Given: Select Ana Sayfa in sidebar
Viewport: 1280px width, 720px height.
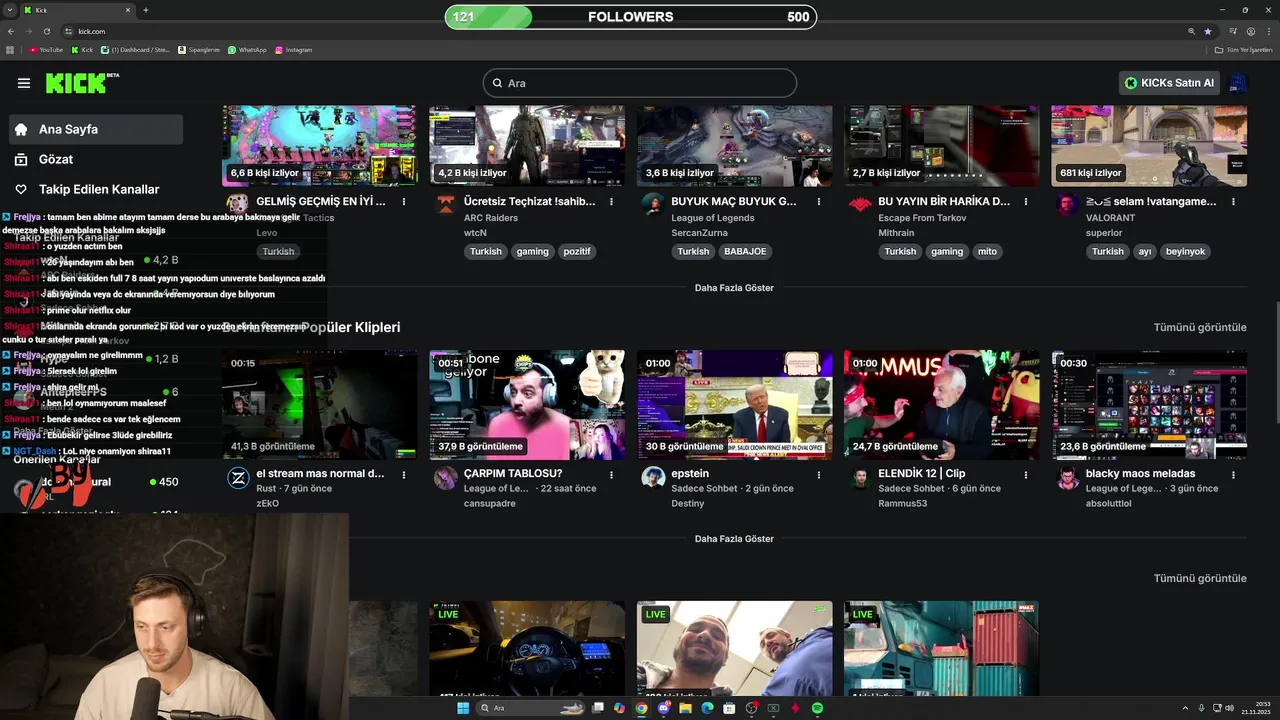Looking at the screenshot, I should click(x=96, y=129).
